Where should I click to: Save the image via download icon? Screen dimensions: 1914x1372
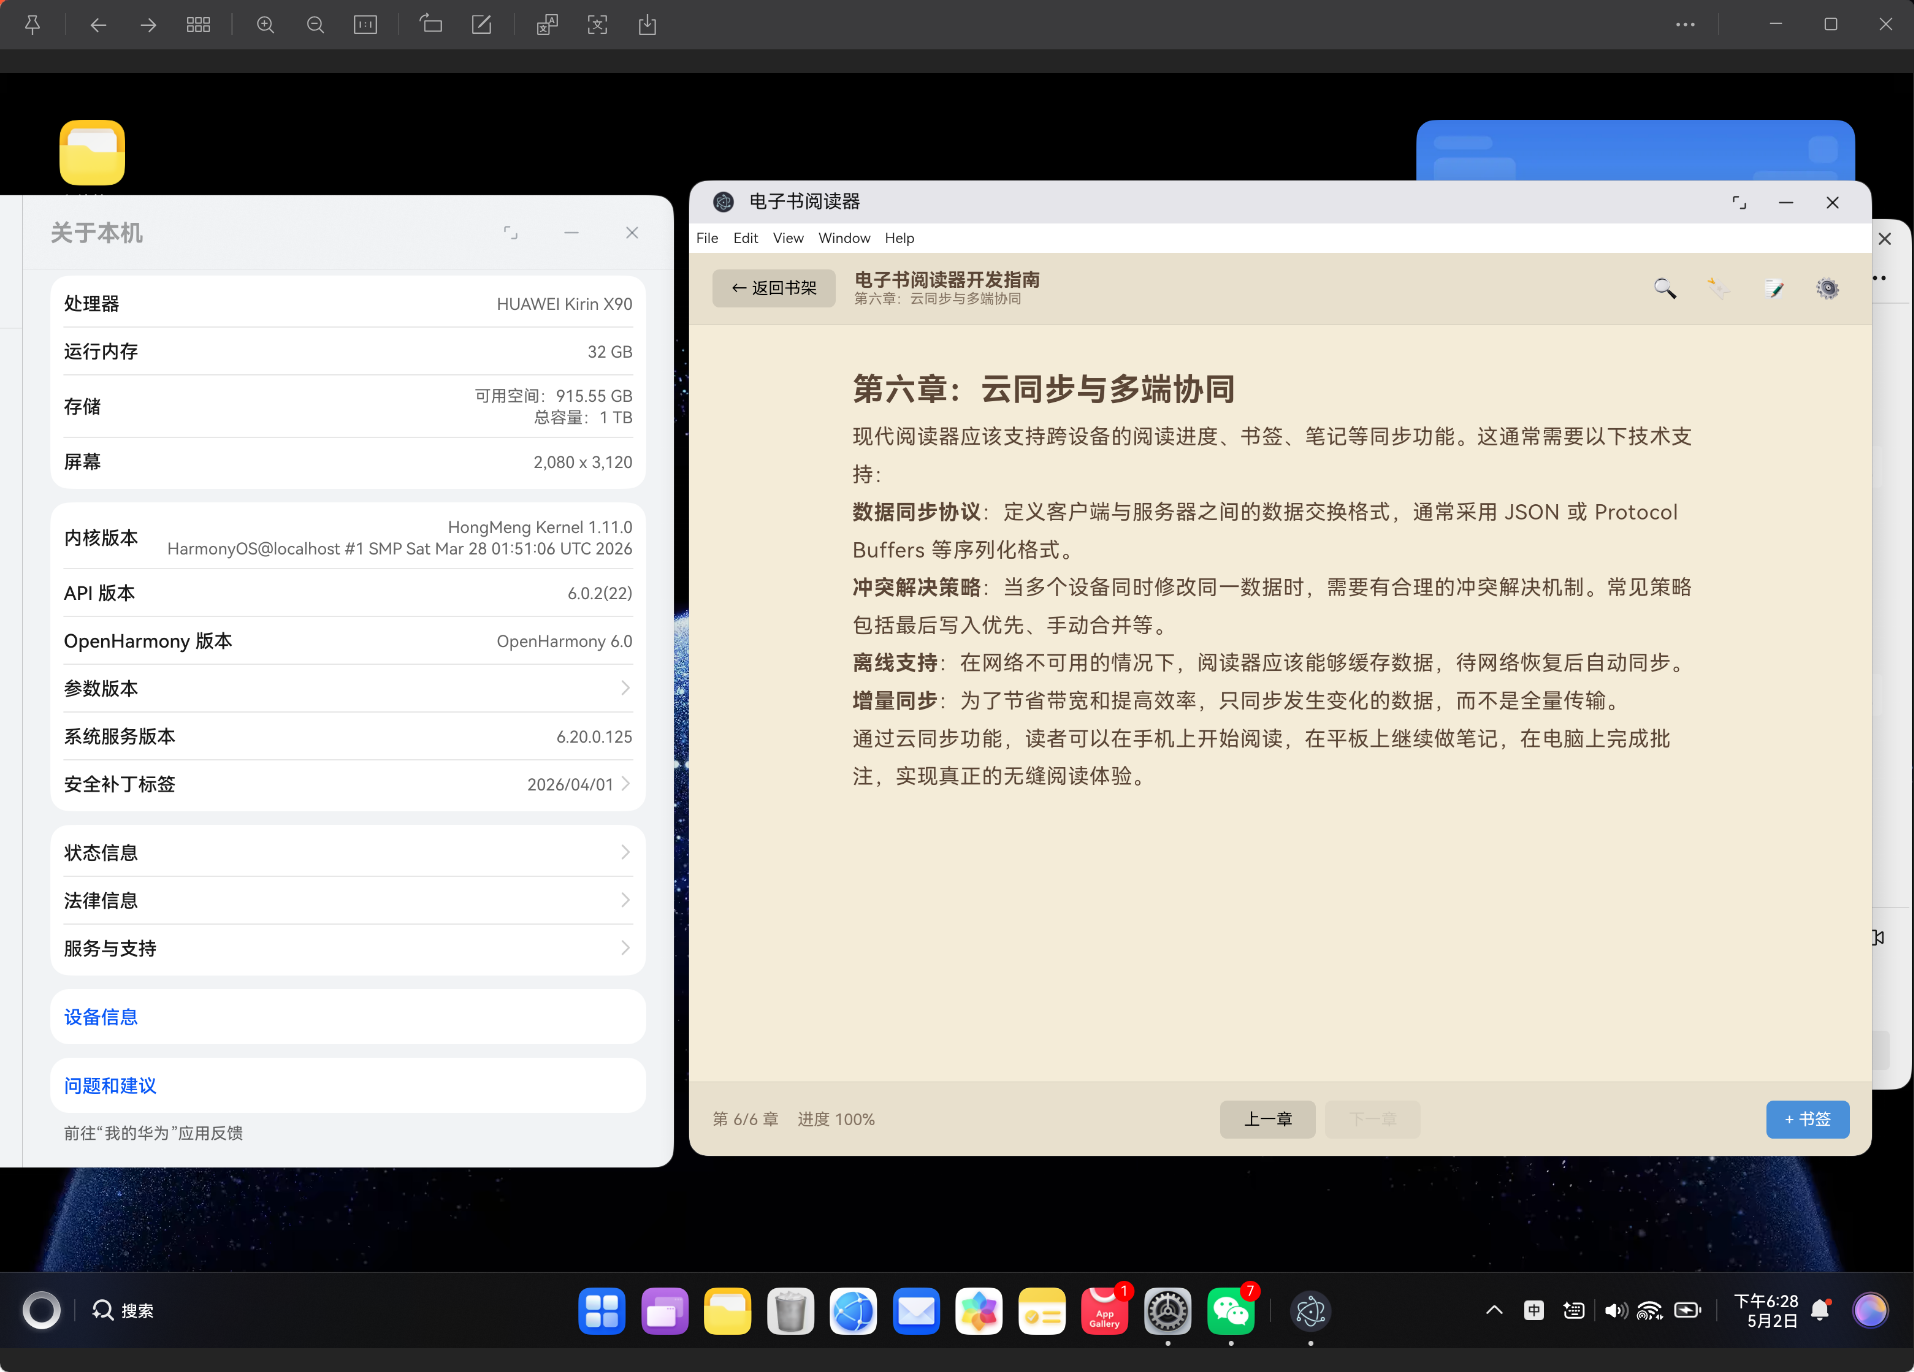[x=647, y=24]
